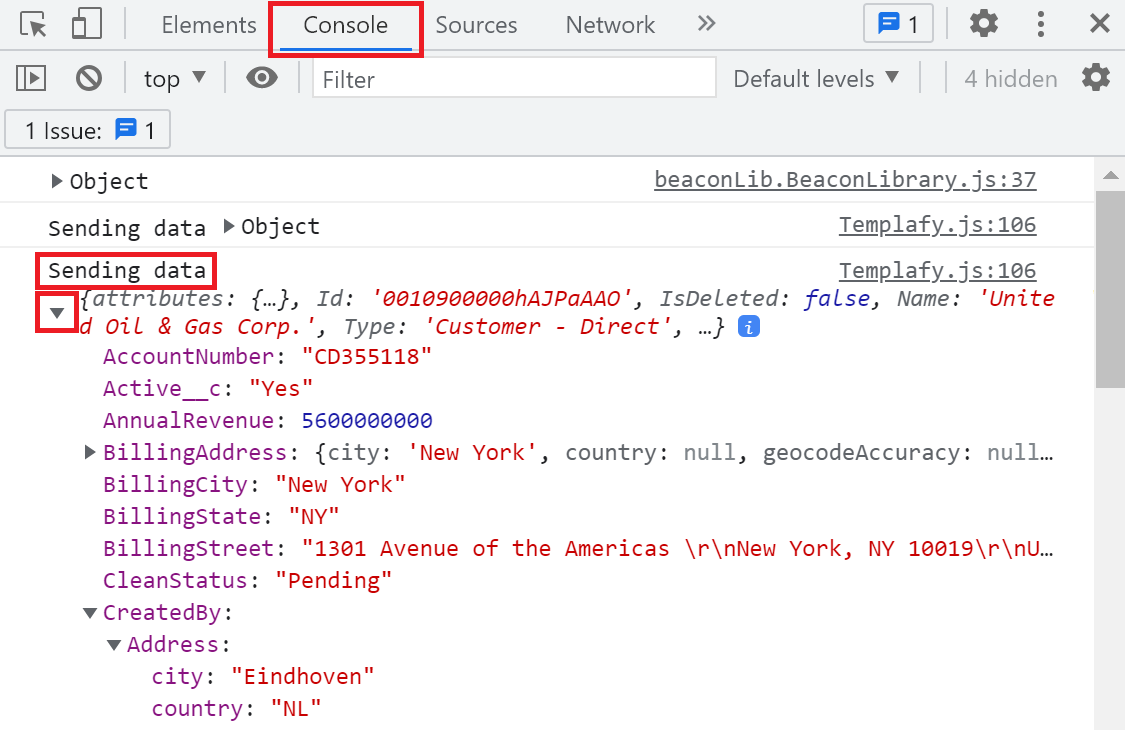Select the country "NL" value
The height and width of the screenshot is (730, 1125).
click(296, 708)
